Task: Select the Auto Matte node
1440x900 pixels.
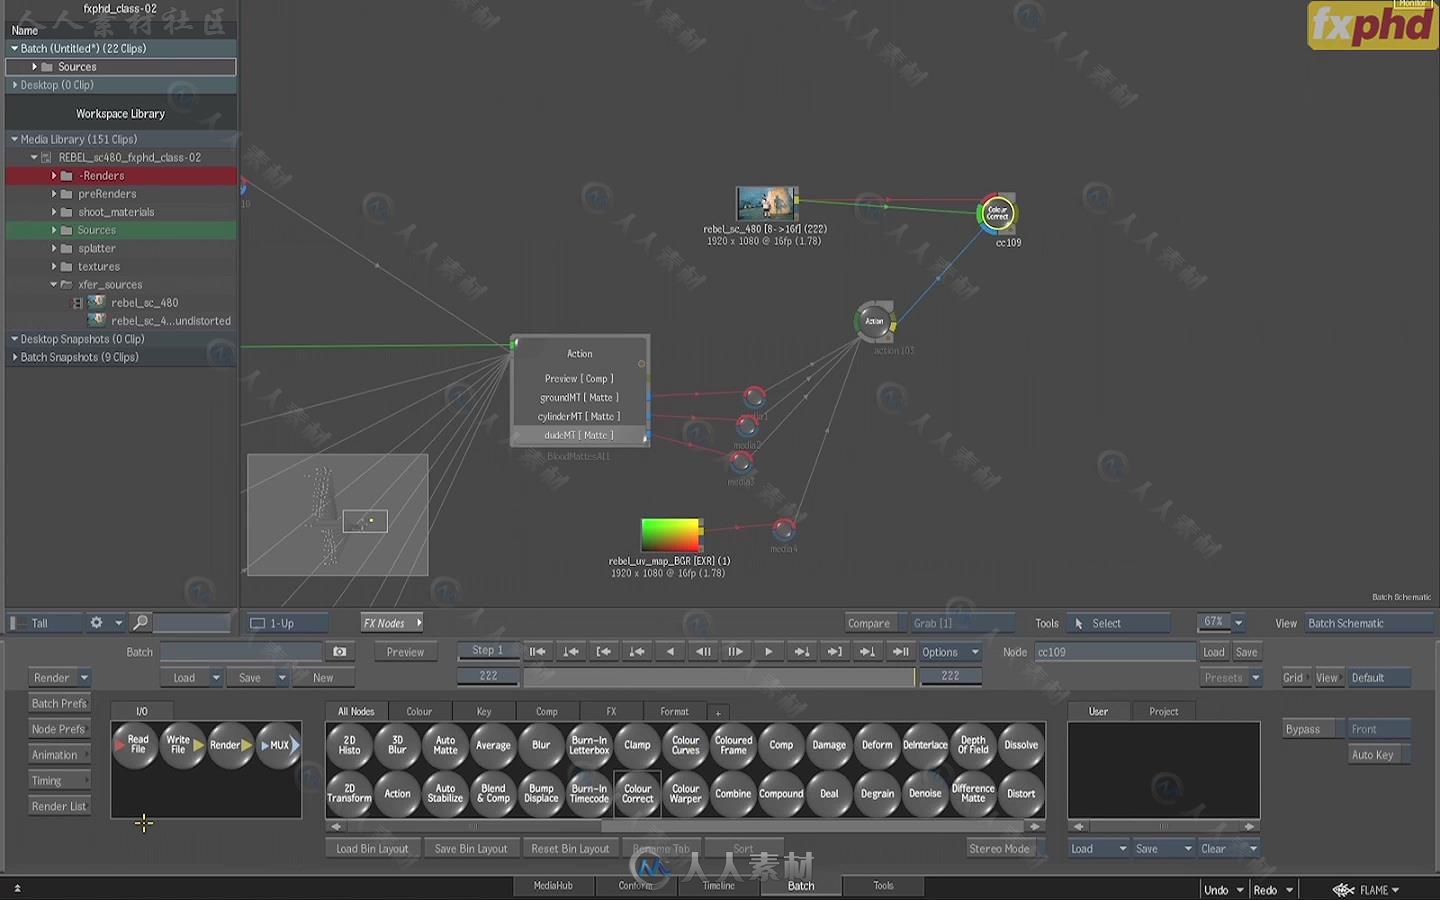Action: [x=445, y=745]
